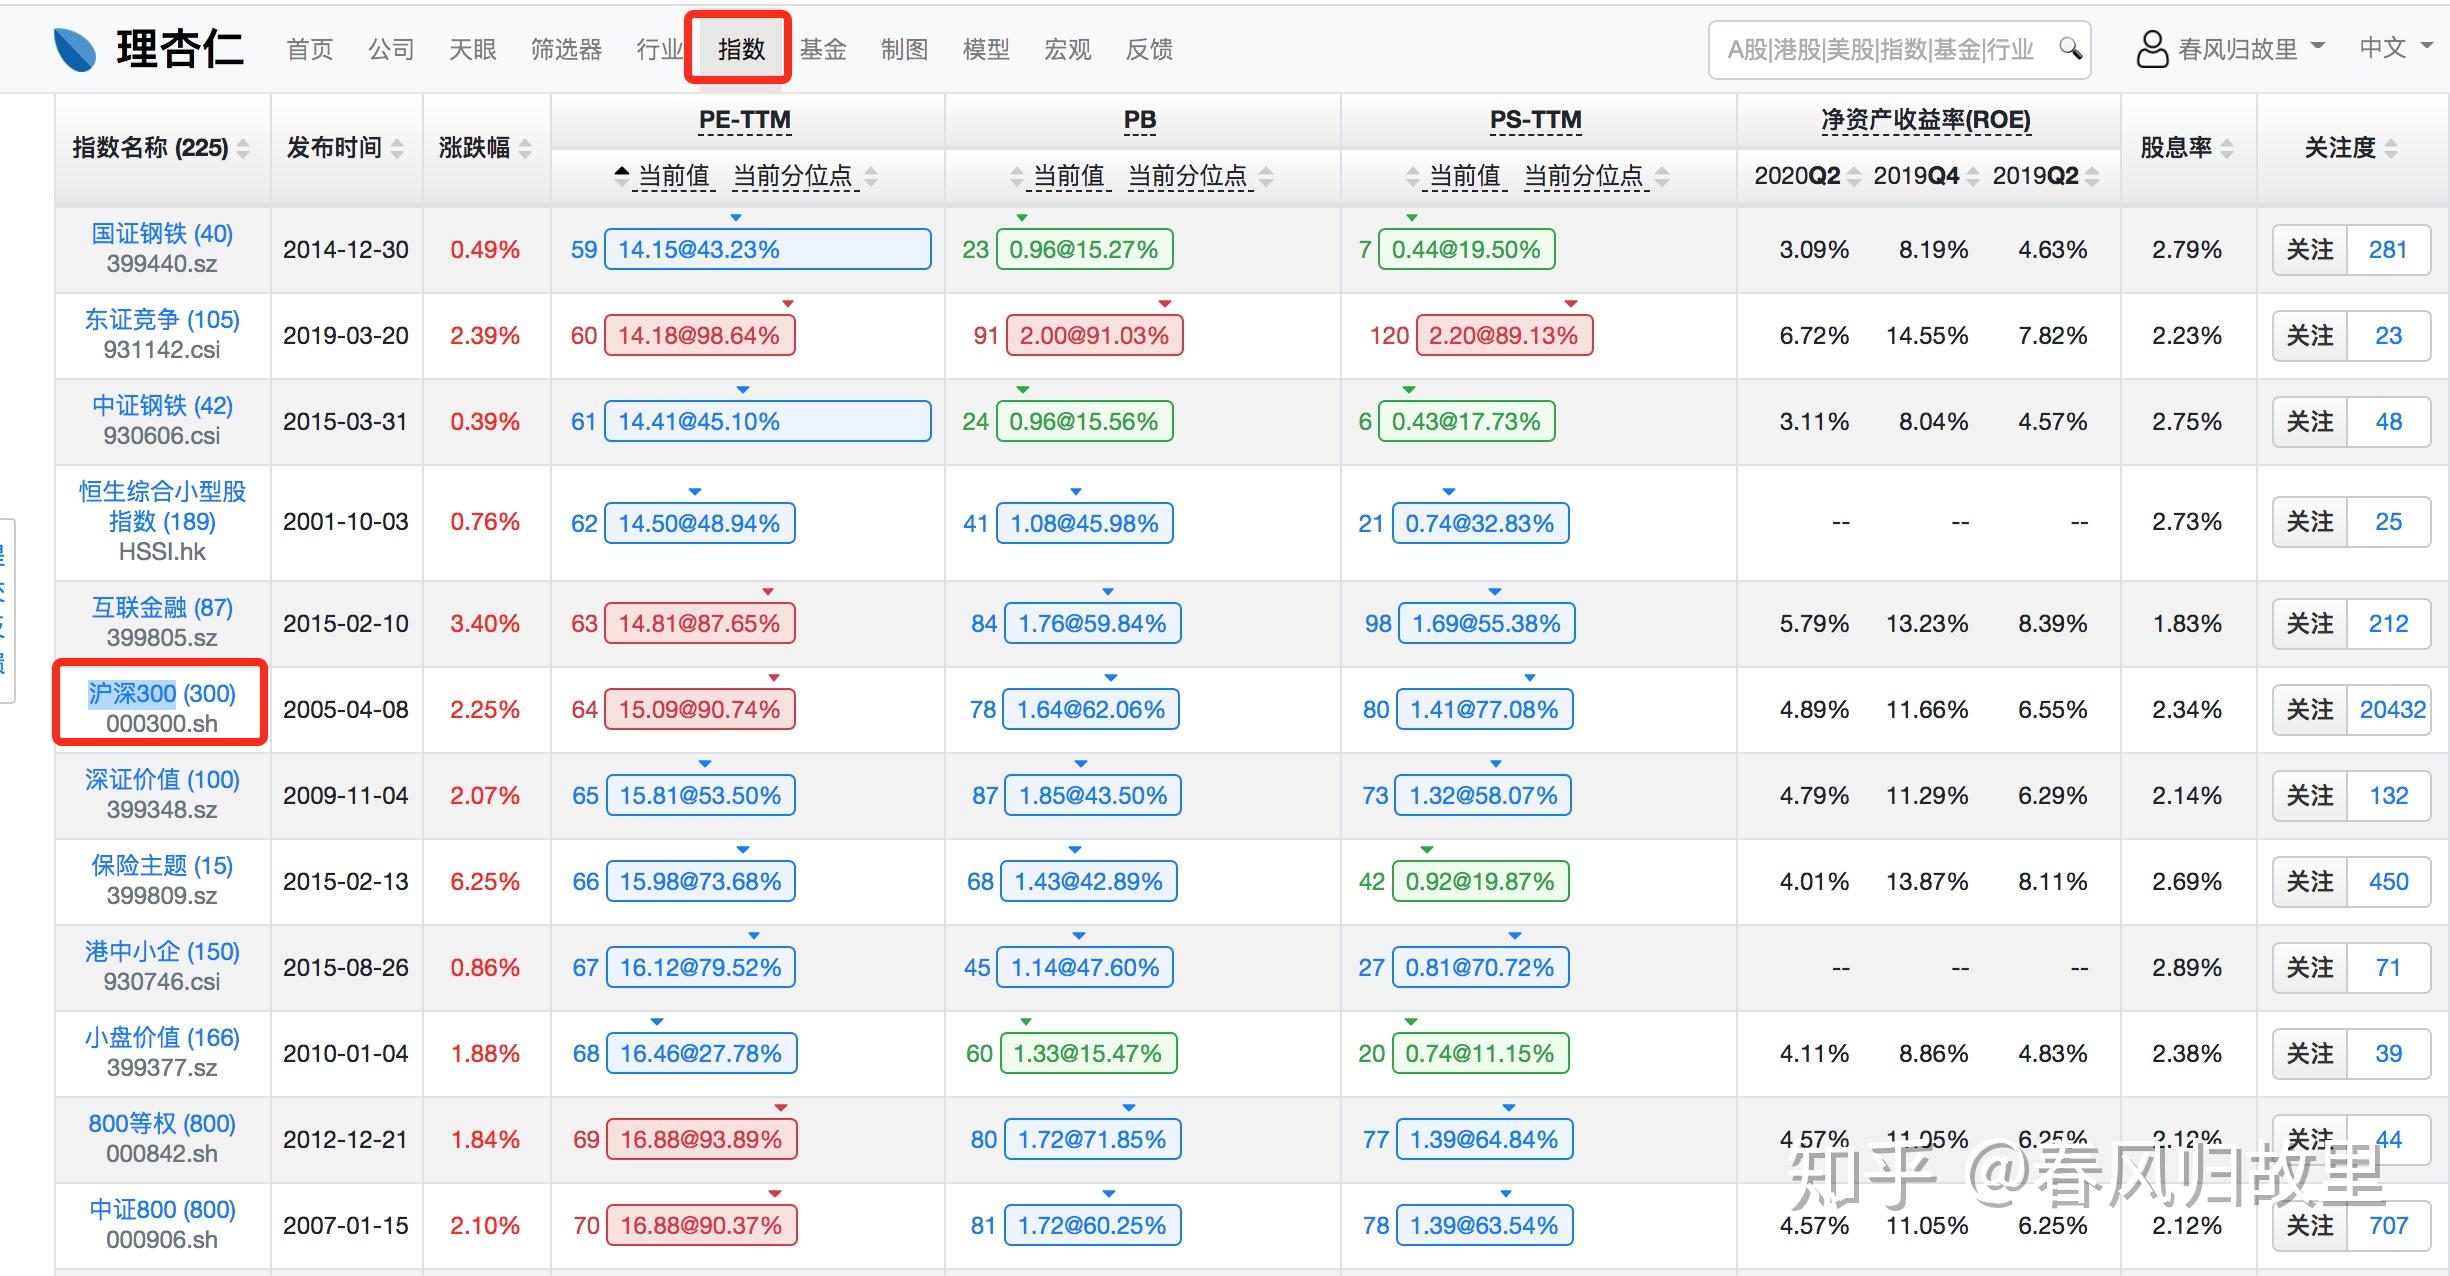2450x1276 pixels.
Task: Sort by 股息率 column arrows
Action: coord(2227,149)
